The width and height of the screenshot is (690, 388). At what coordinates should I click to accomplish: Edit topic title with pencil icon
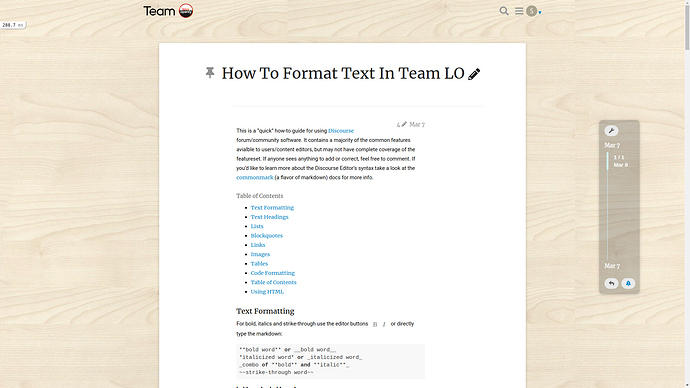coord(474,74)
